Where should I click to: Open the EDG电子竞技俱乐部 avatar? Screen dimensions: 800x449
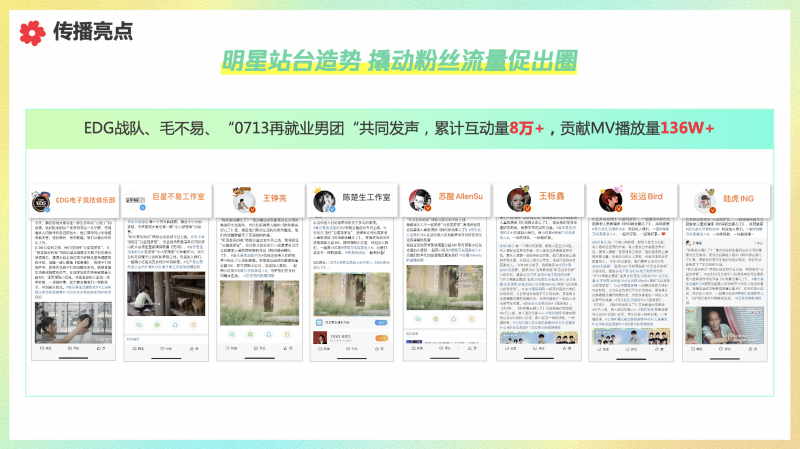(41, 202)
